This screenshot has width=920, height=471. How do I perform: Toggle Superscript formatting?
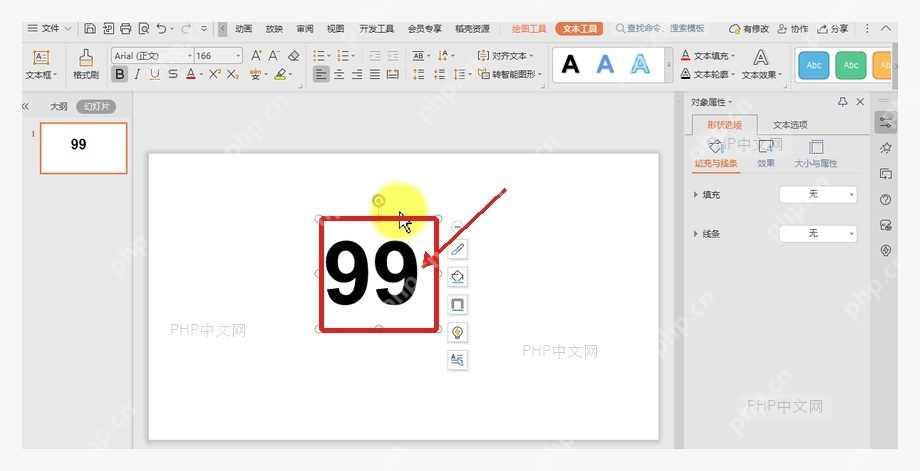[214, 74]
